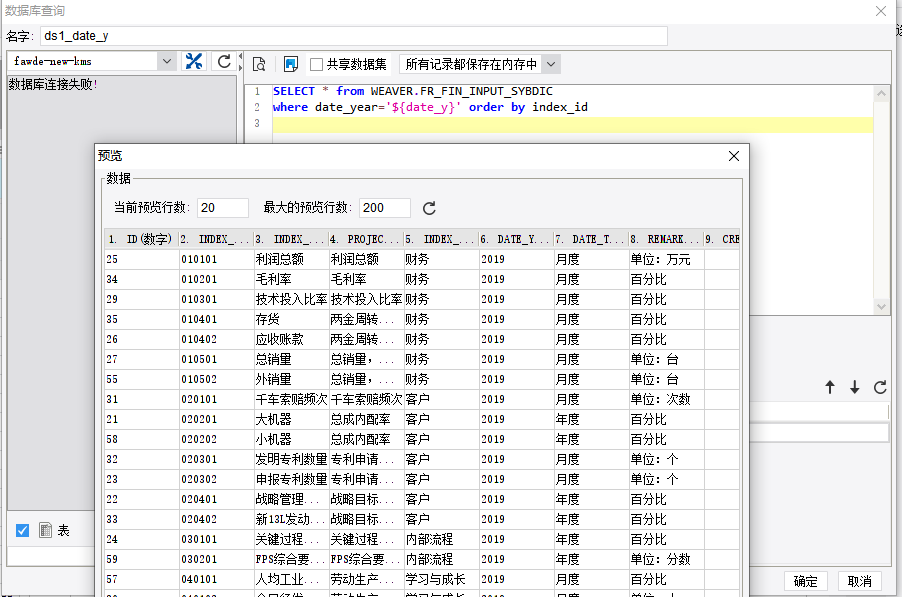Screen dimensions: 902x597
Task: Select cell 010101 in the preview table
Action: tap(216, 259)
